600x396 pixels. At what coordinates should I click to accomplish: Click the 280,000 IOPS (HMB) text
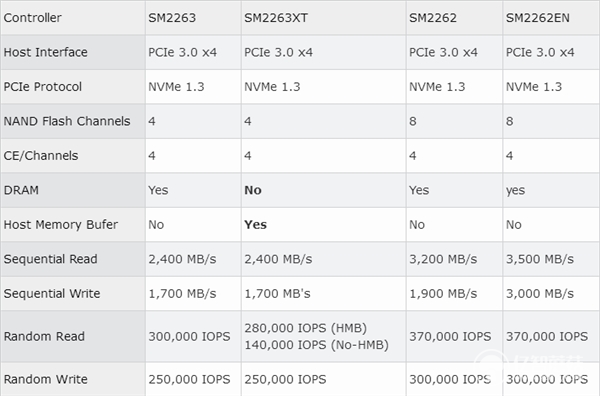coord(306,328)
